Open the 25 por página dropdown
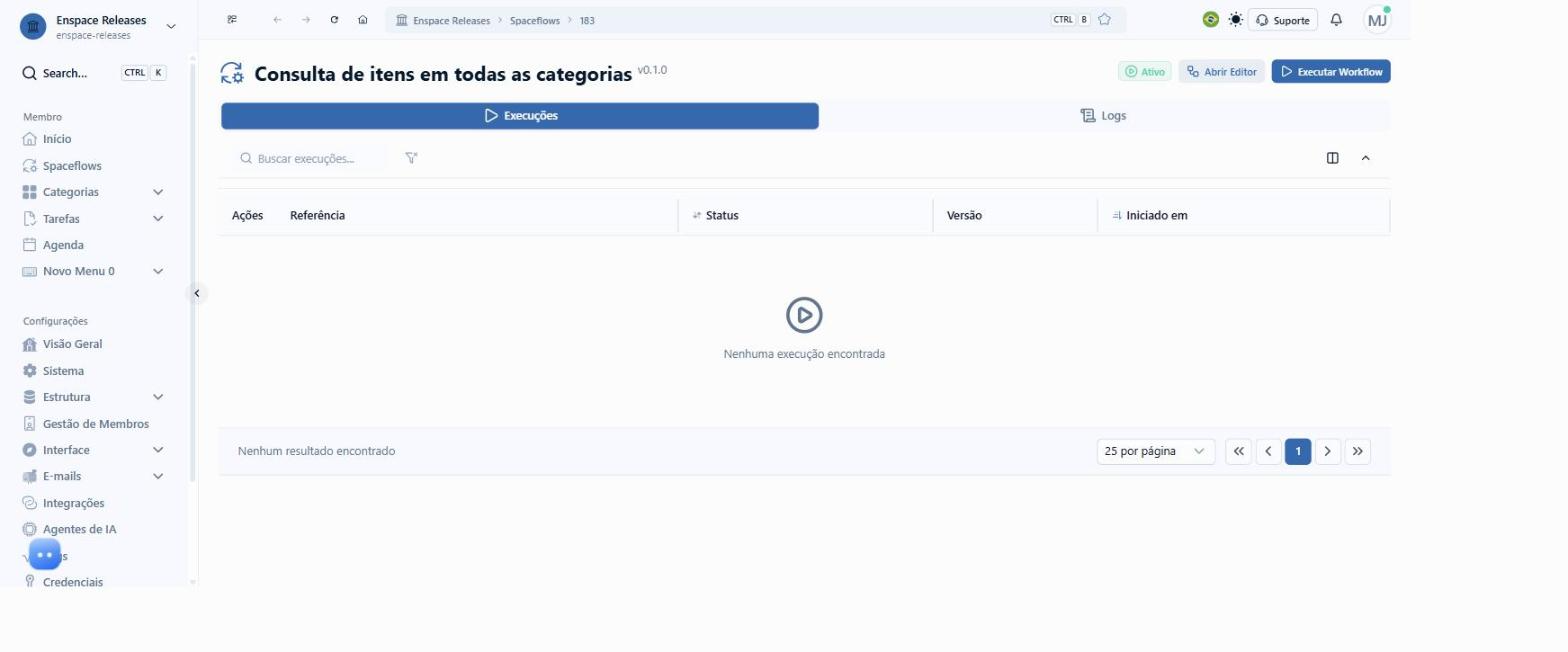 (x=1156, y=451)
